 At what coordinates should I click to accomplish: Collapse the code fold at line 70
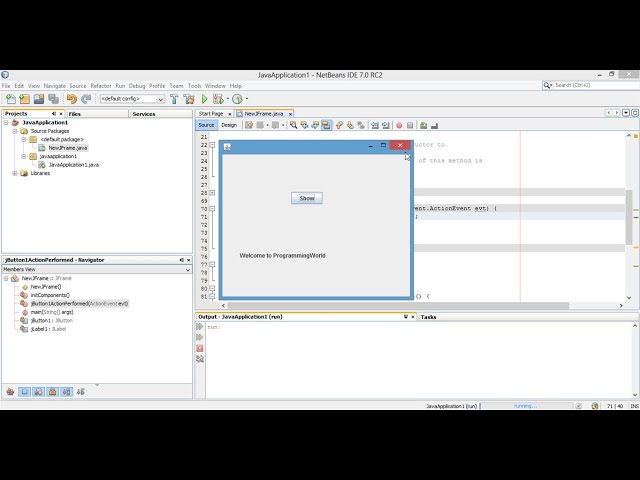point(212,209)
